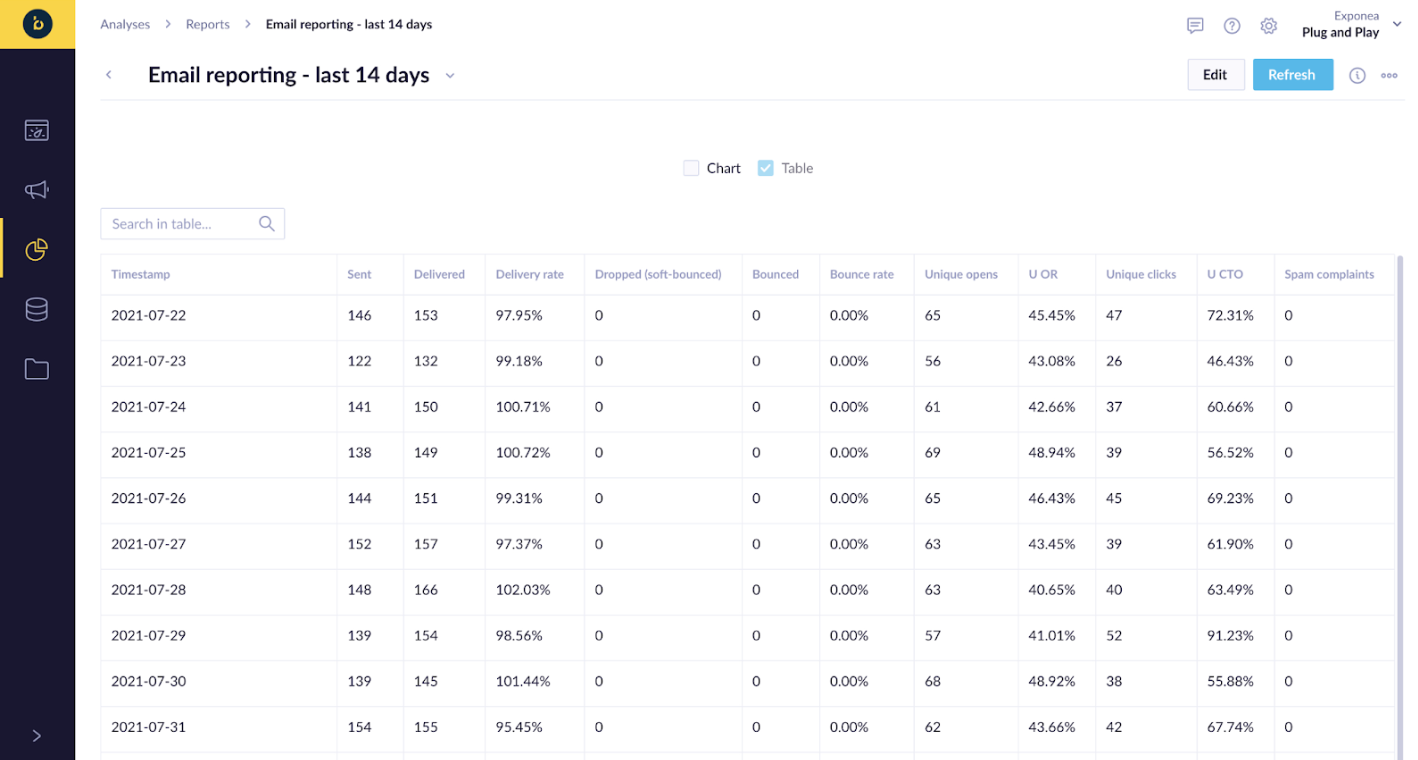This screenshot has height=760, width=1418.
Task: Open the three-dot more options menu
Action: [x=1389, y=75]
